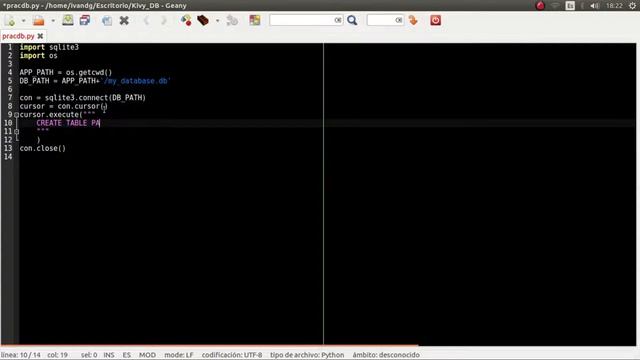Click line number 14 in margin
This screenshot has width=640, height=360.
click(x=8, y=157)
